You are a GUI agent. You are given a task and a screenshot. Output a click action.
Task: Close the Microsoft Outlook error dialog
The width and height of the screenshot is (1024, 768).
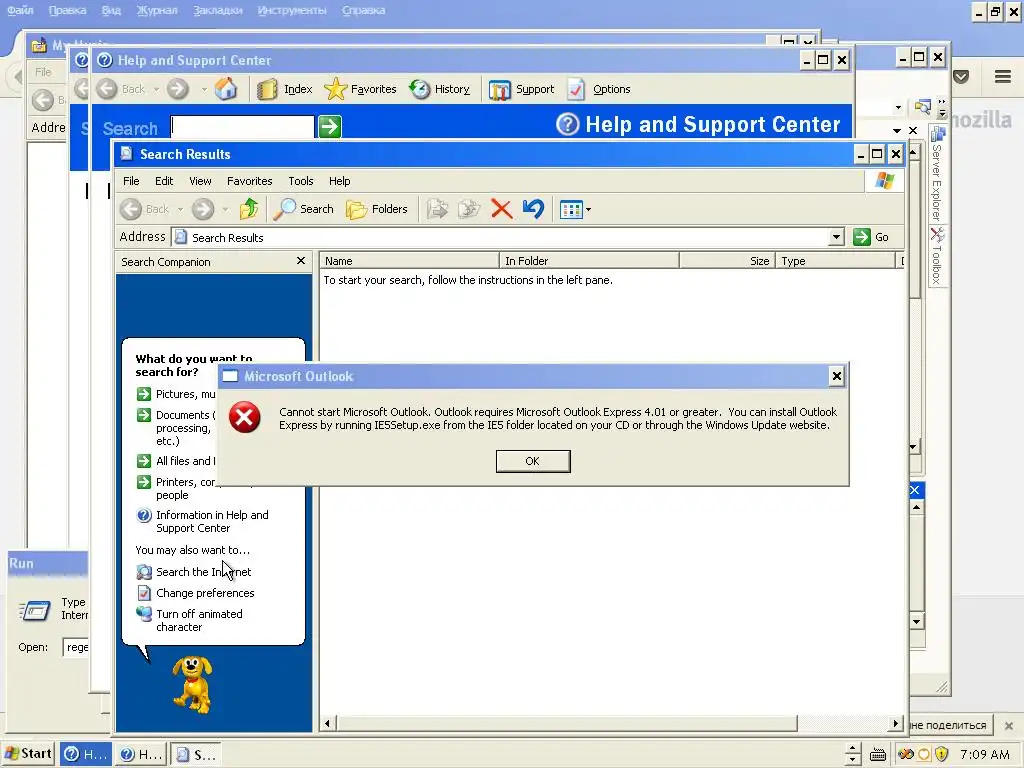click(836, 376)
